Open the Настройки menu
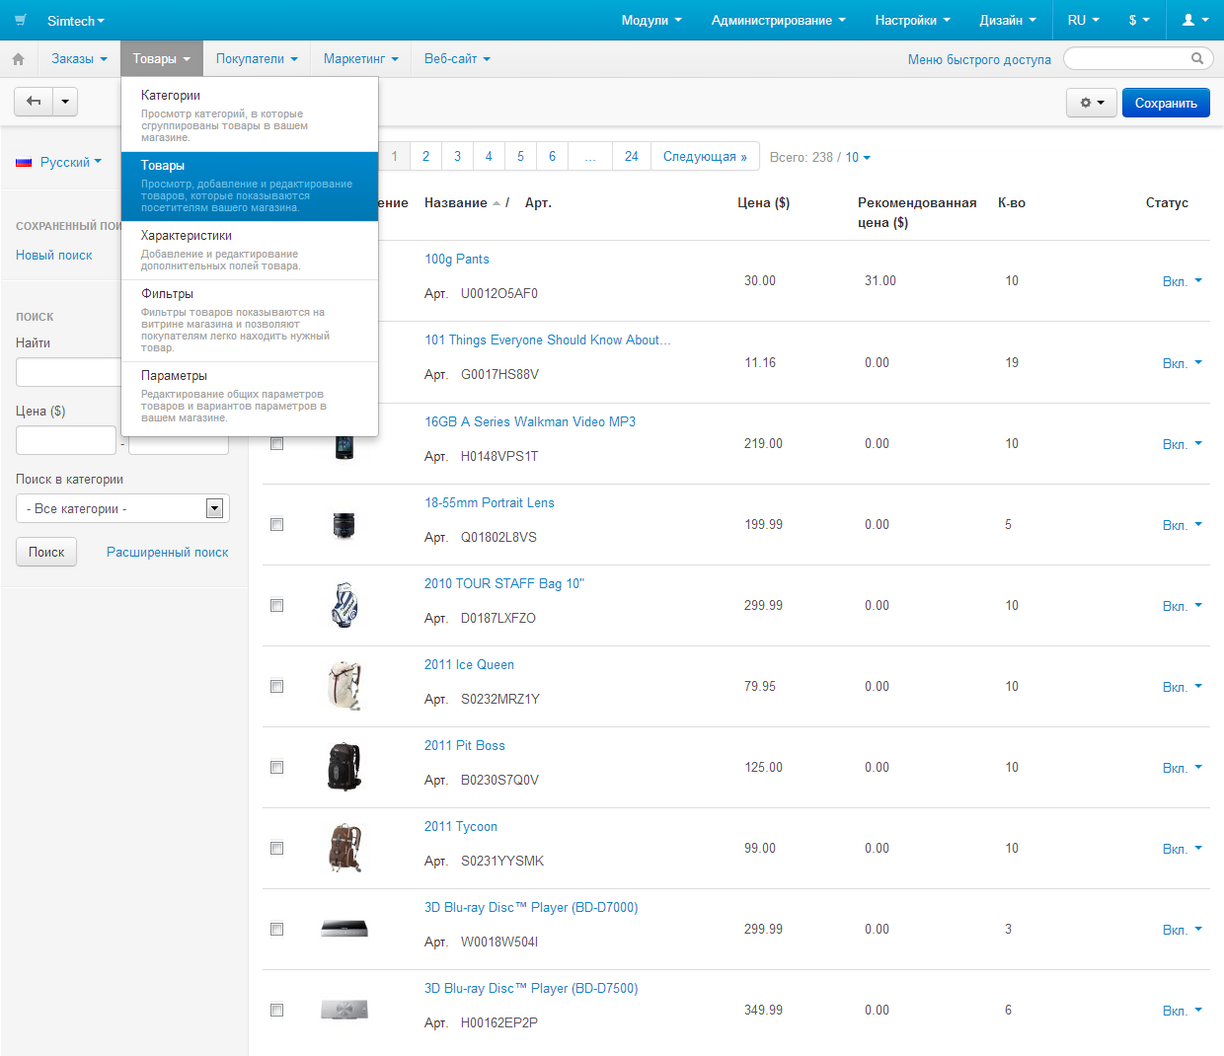 coord(912,20)
